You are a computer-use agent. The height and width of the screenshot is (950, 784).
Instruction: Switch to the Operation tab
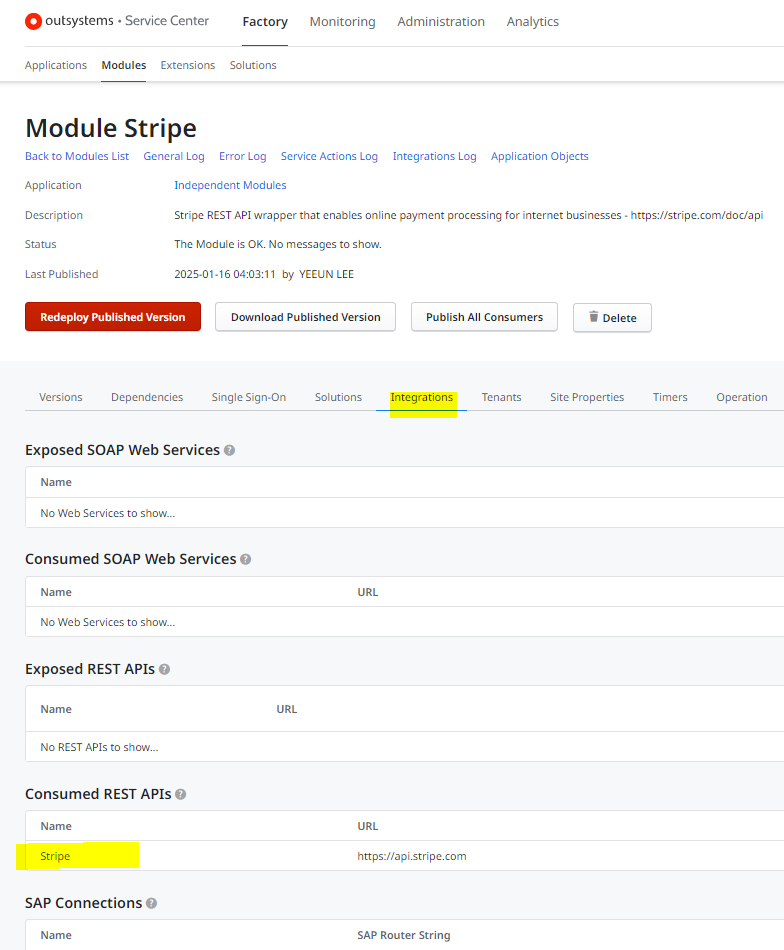point(742,397)
